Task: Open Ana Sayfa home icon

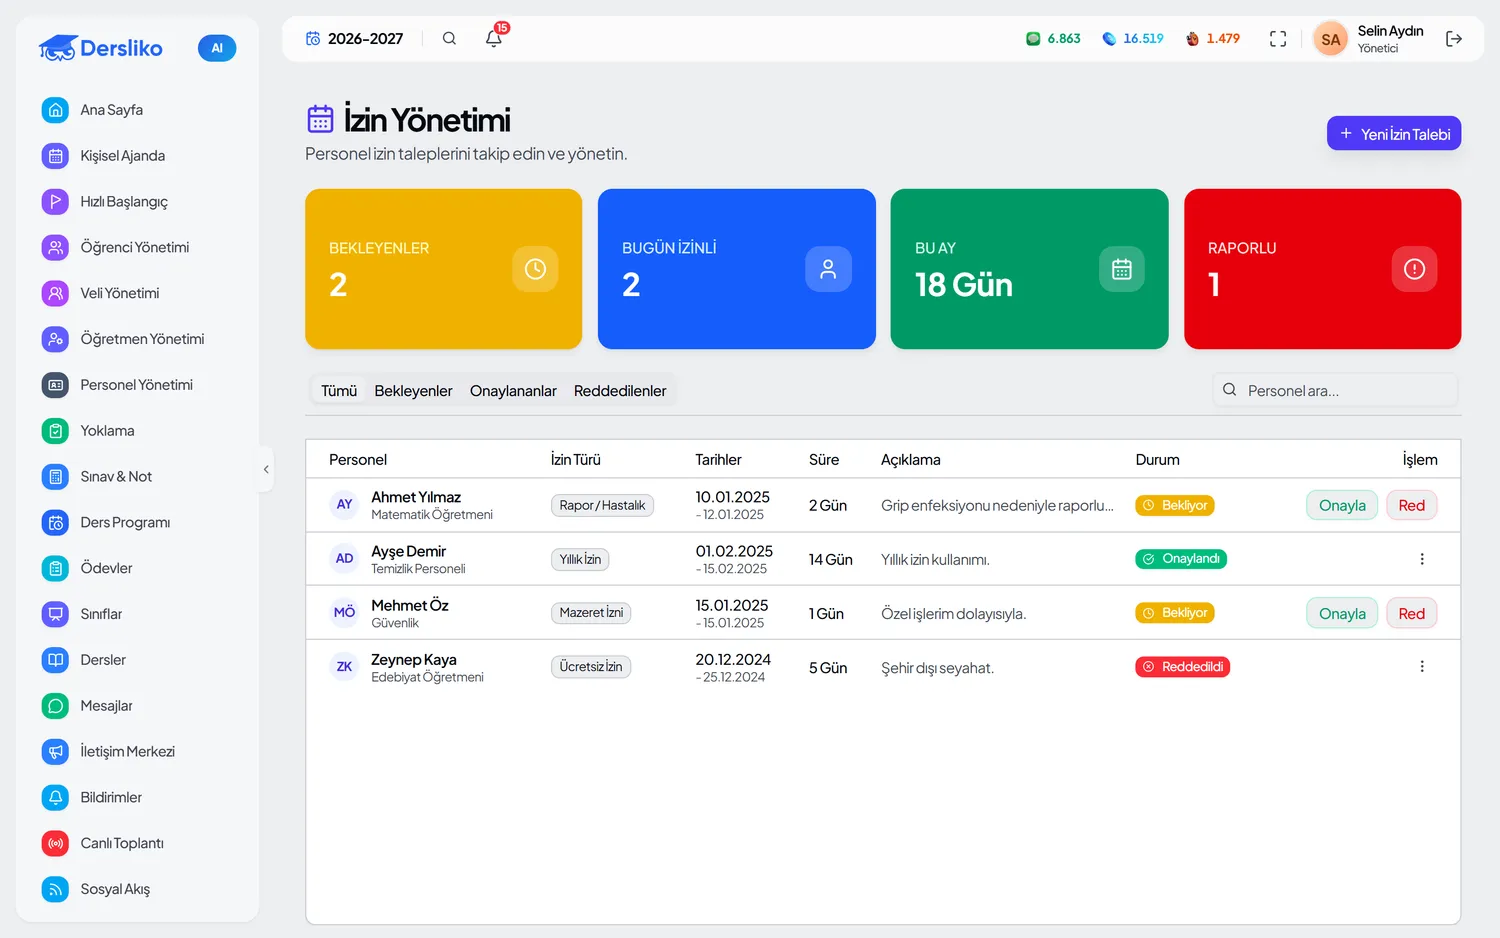Action: pos(56,110)
